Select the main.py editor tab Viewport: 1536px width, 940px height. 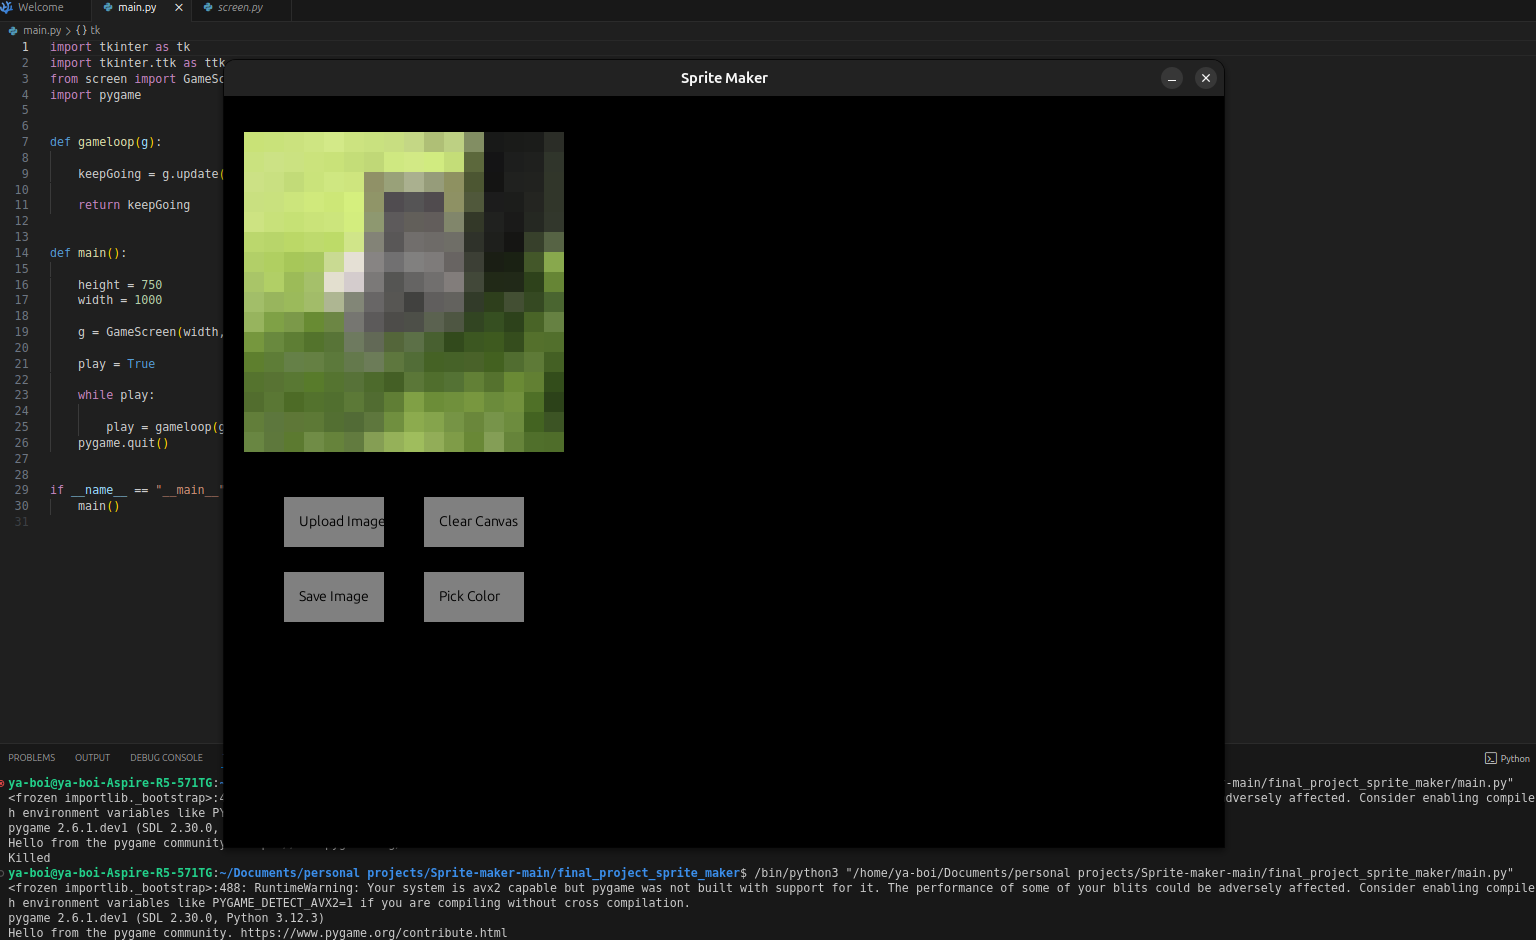click(x=137, y=8)
